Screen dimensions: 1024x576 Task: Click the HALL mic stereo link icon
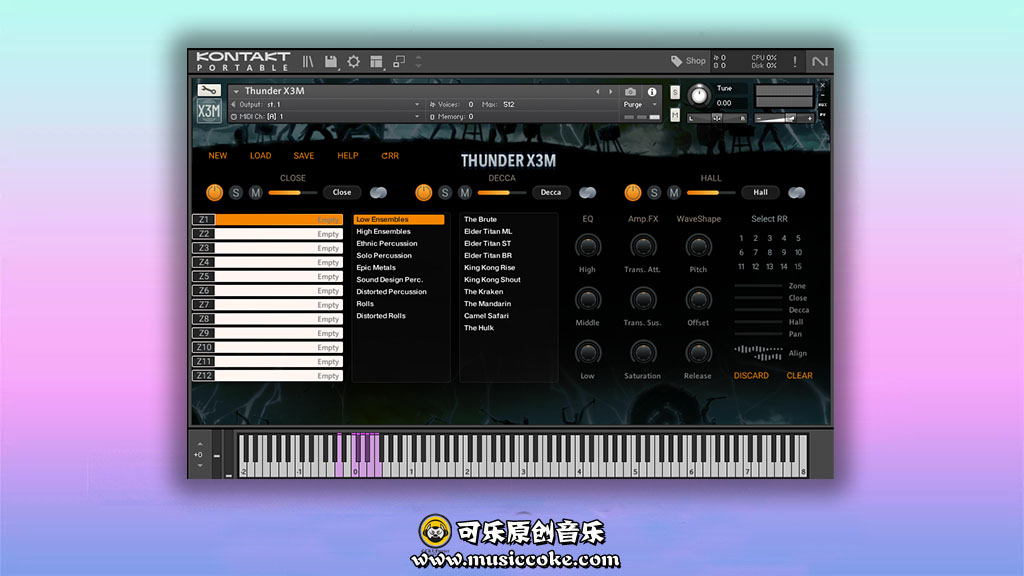796,193
